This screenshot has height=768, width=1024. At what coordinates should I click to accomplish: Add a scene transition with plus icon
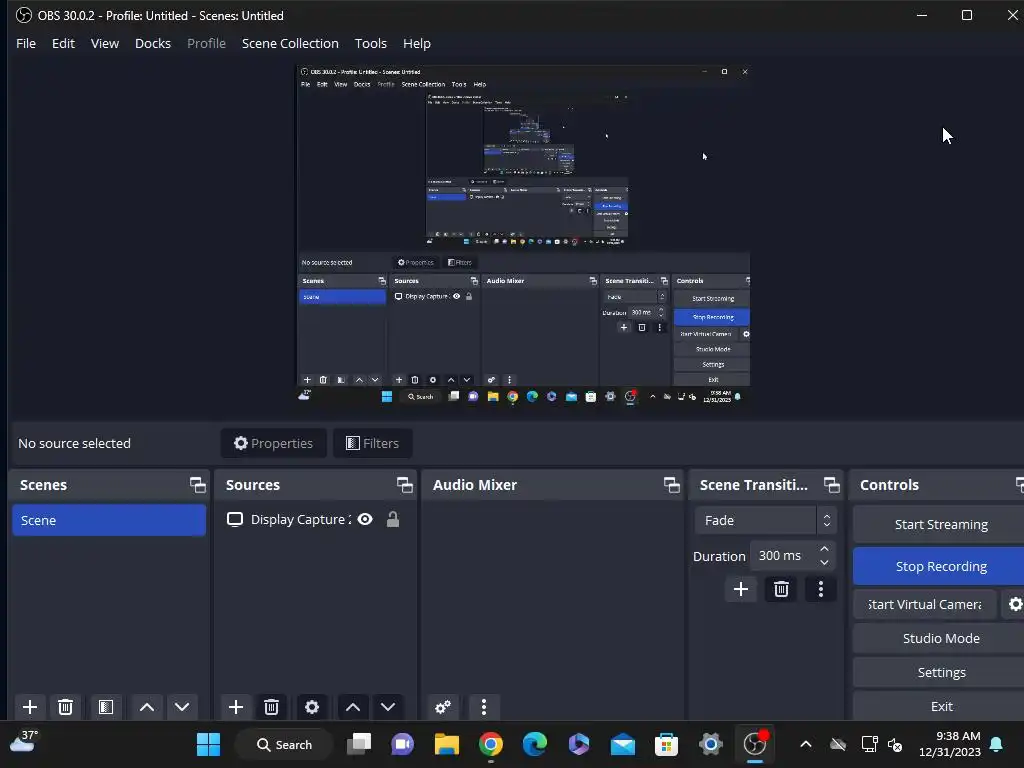741,589
